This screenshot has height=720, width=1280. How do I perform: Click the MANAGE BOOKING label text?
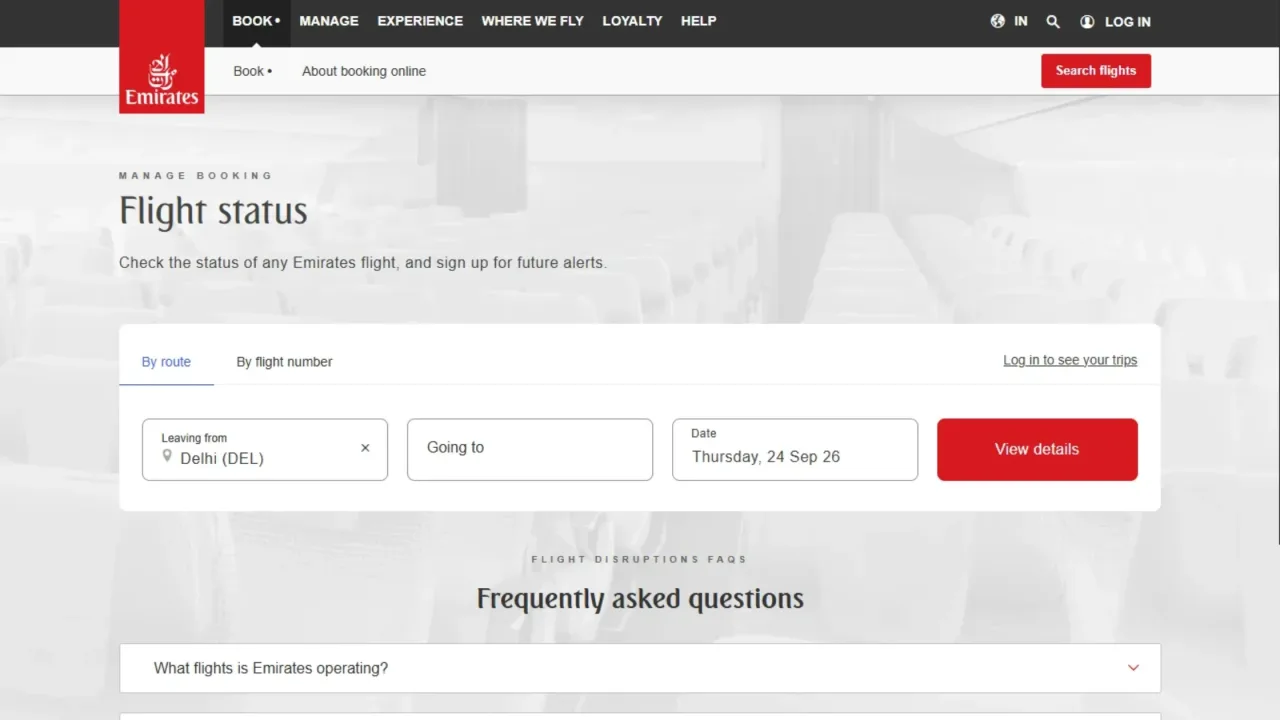(196, 176)
